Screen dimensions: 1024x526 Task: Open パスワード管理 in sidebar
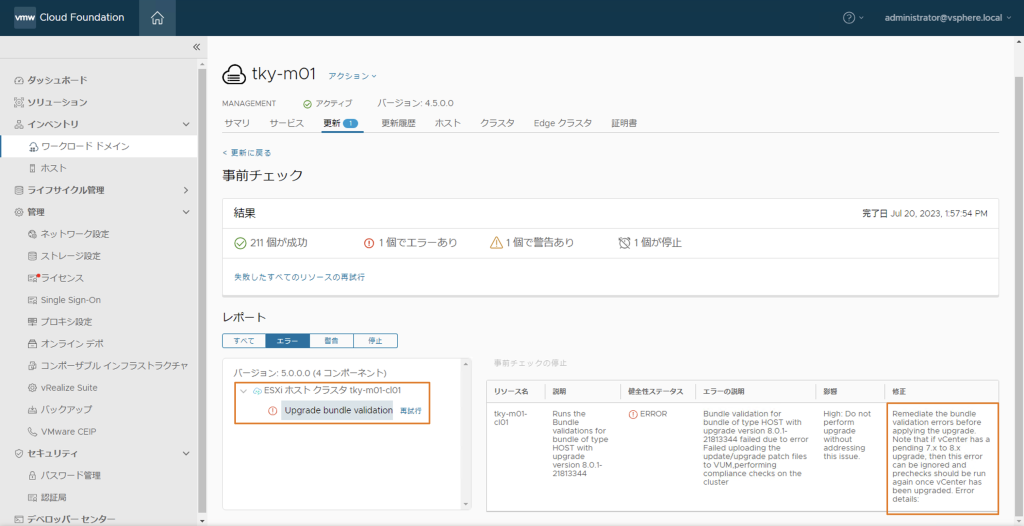click(x=71, y=475)
